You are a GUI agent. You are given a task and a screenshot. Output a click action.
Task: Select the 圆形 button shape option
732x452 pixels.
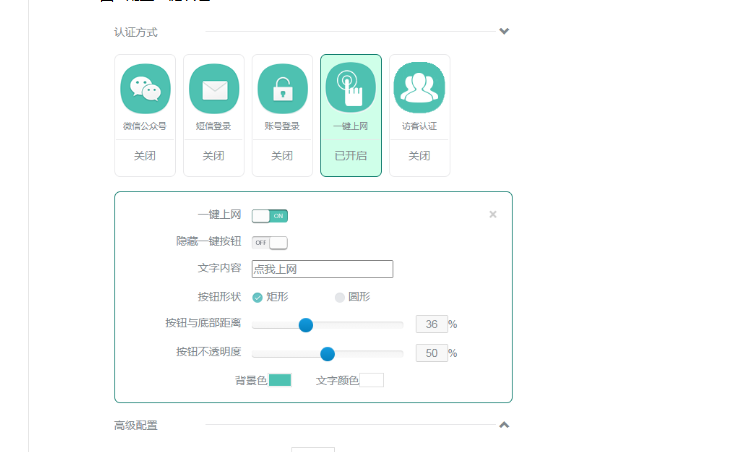pyautogui.click(x=340, y=297)
